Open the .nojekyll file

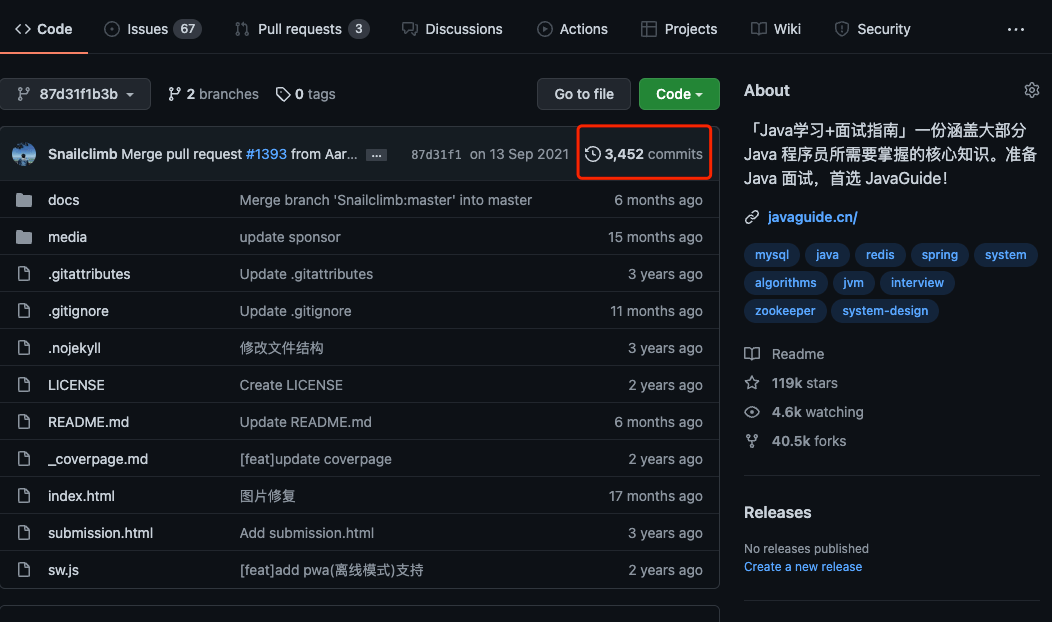tap(74, 348)
